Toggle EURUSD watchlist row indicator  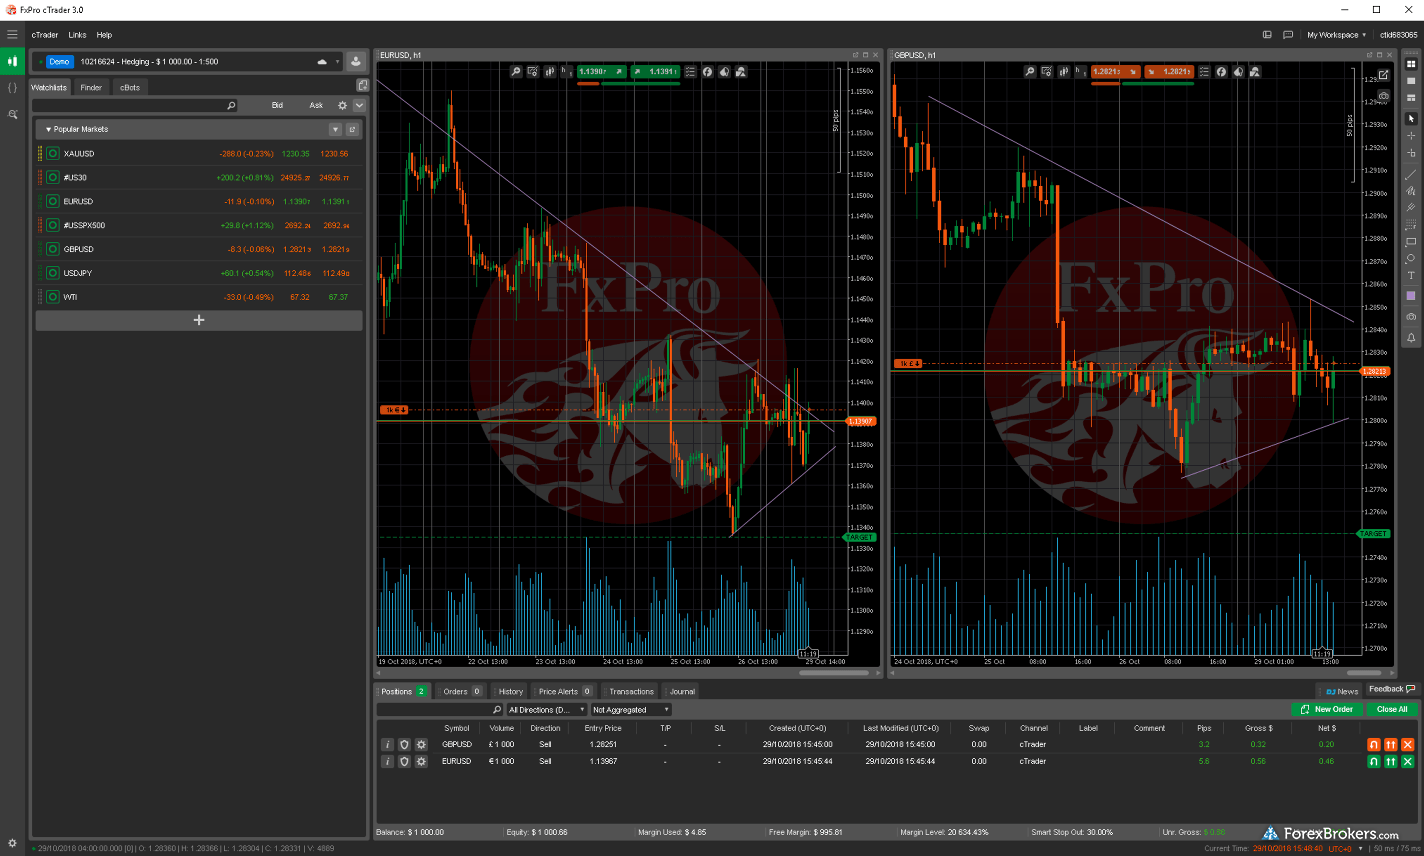(52, 201)
